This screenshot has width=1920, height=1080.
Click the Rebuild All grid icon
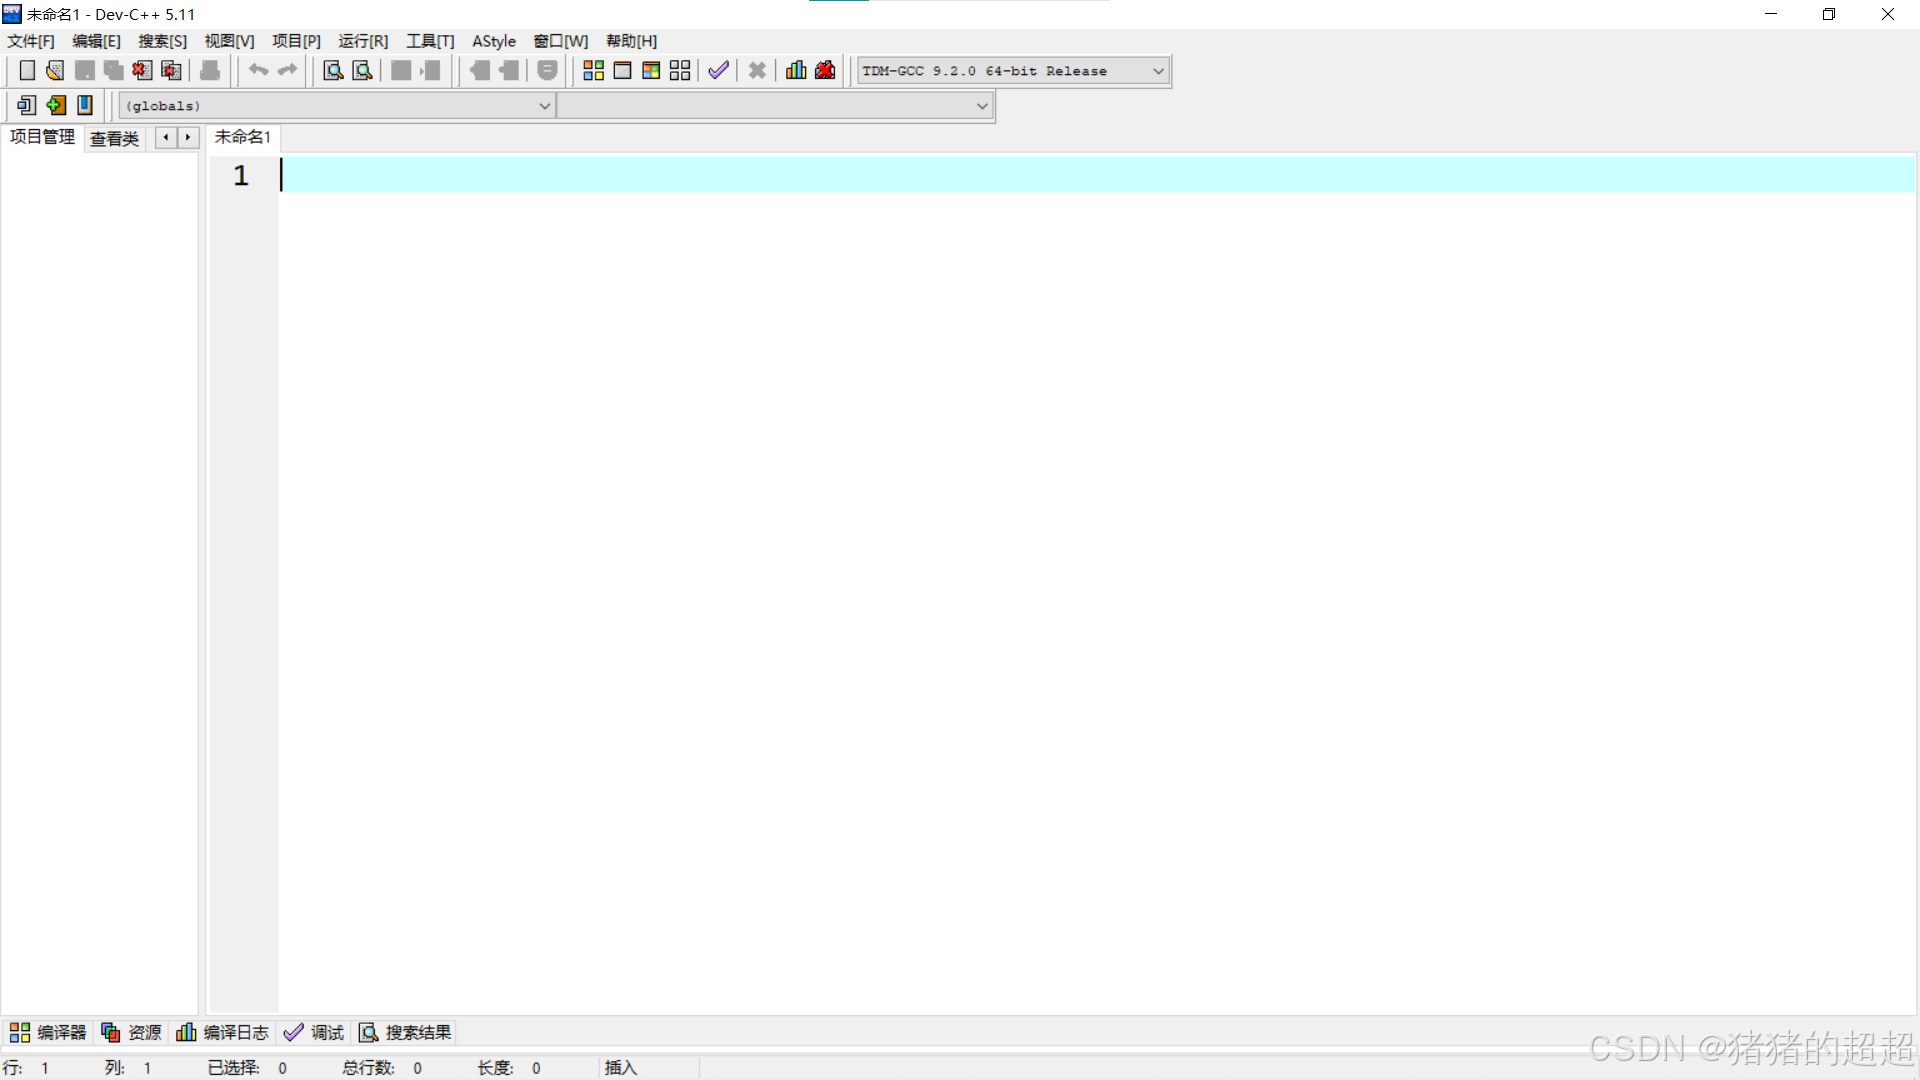pos(680,70)
